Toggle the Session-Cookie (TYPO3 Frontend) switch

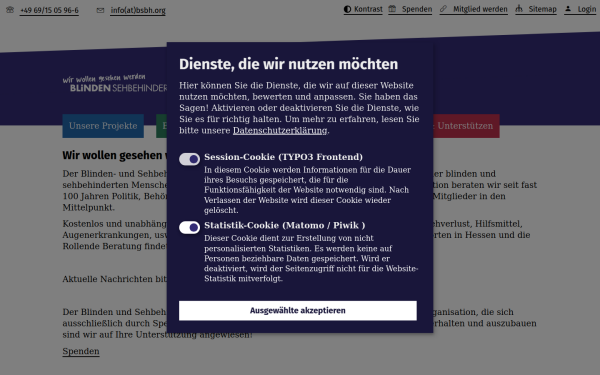click(x=189, y=159)
